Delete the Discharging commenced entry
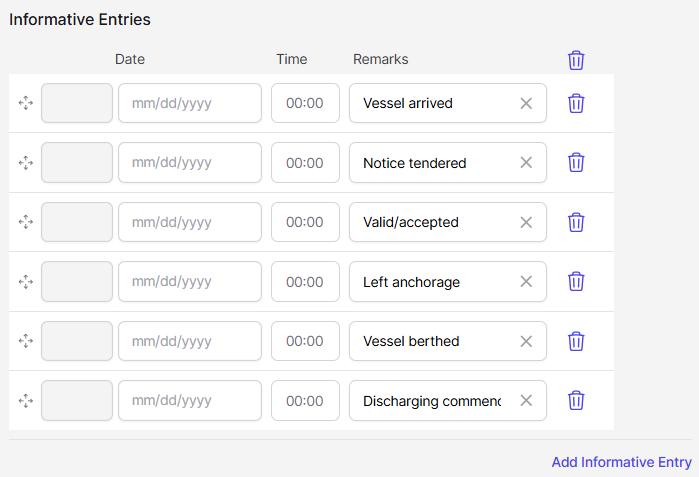Screen dimensions: 699x477 pyautogui.click(x=576, y=401)
